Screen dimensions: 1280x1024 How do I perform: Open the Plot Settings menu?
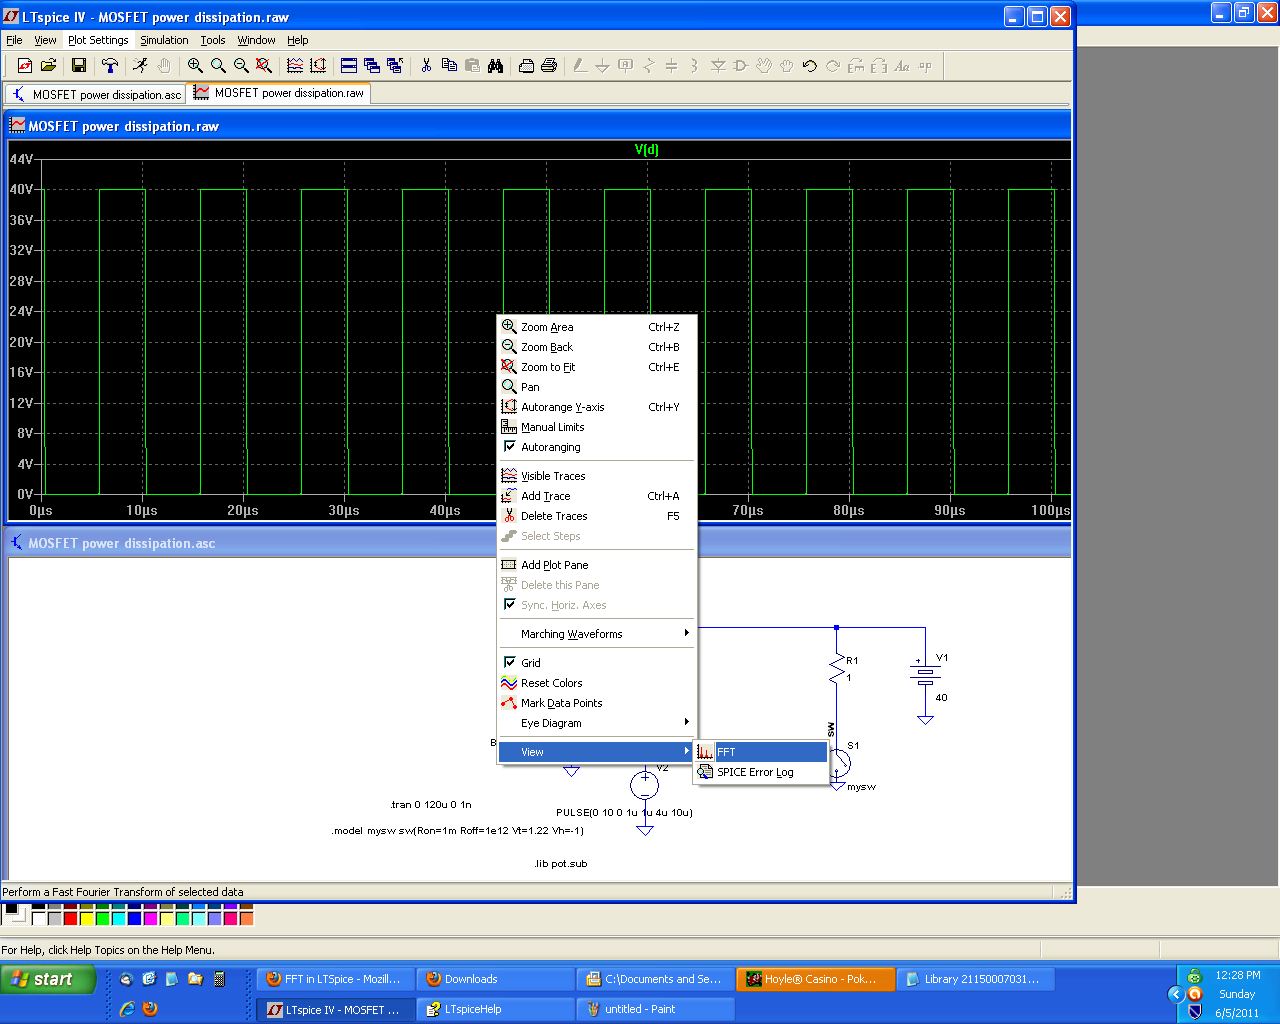coord(98,40)
